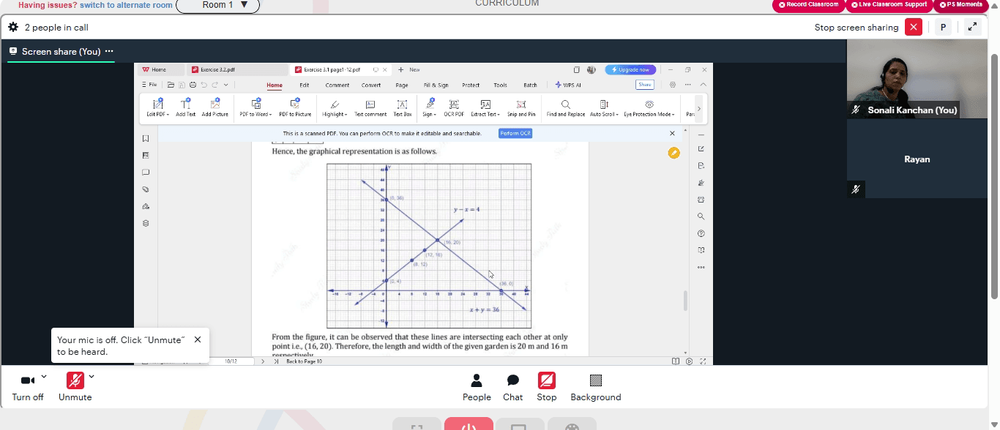The image size is (1000, 430).
Task: Click switch to alternate room link
Action: pos(126,5)
